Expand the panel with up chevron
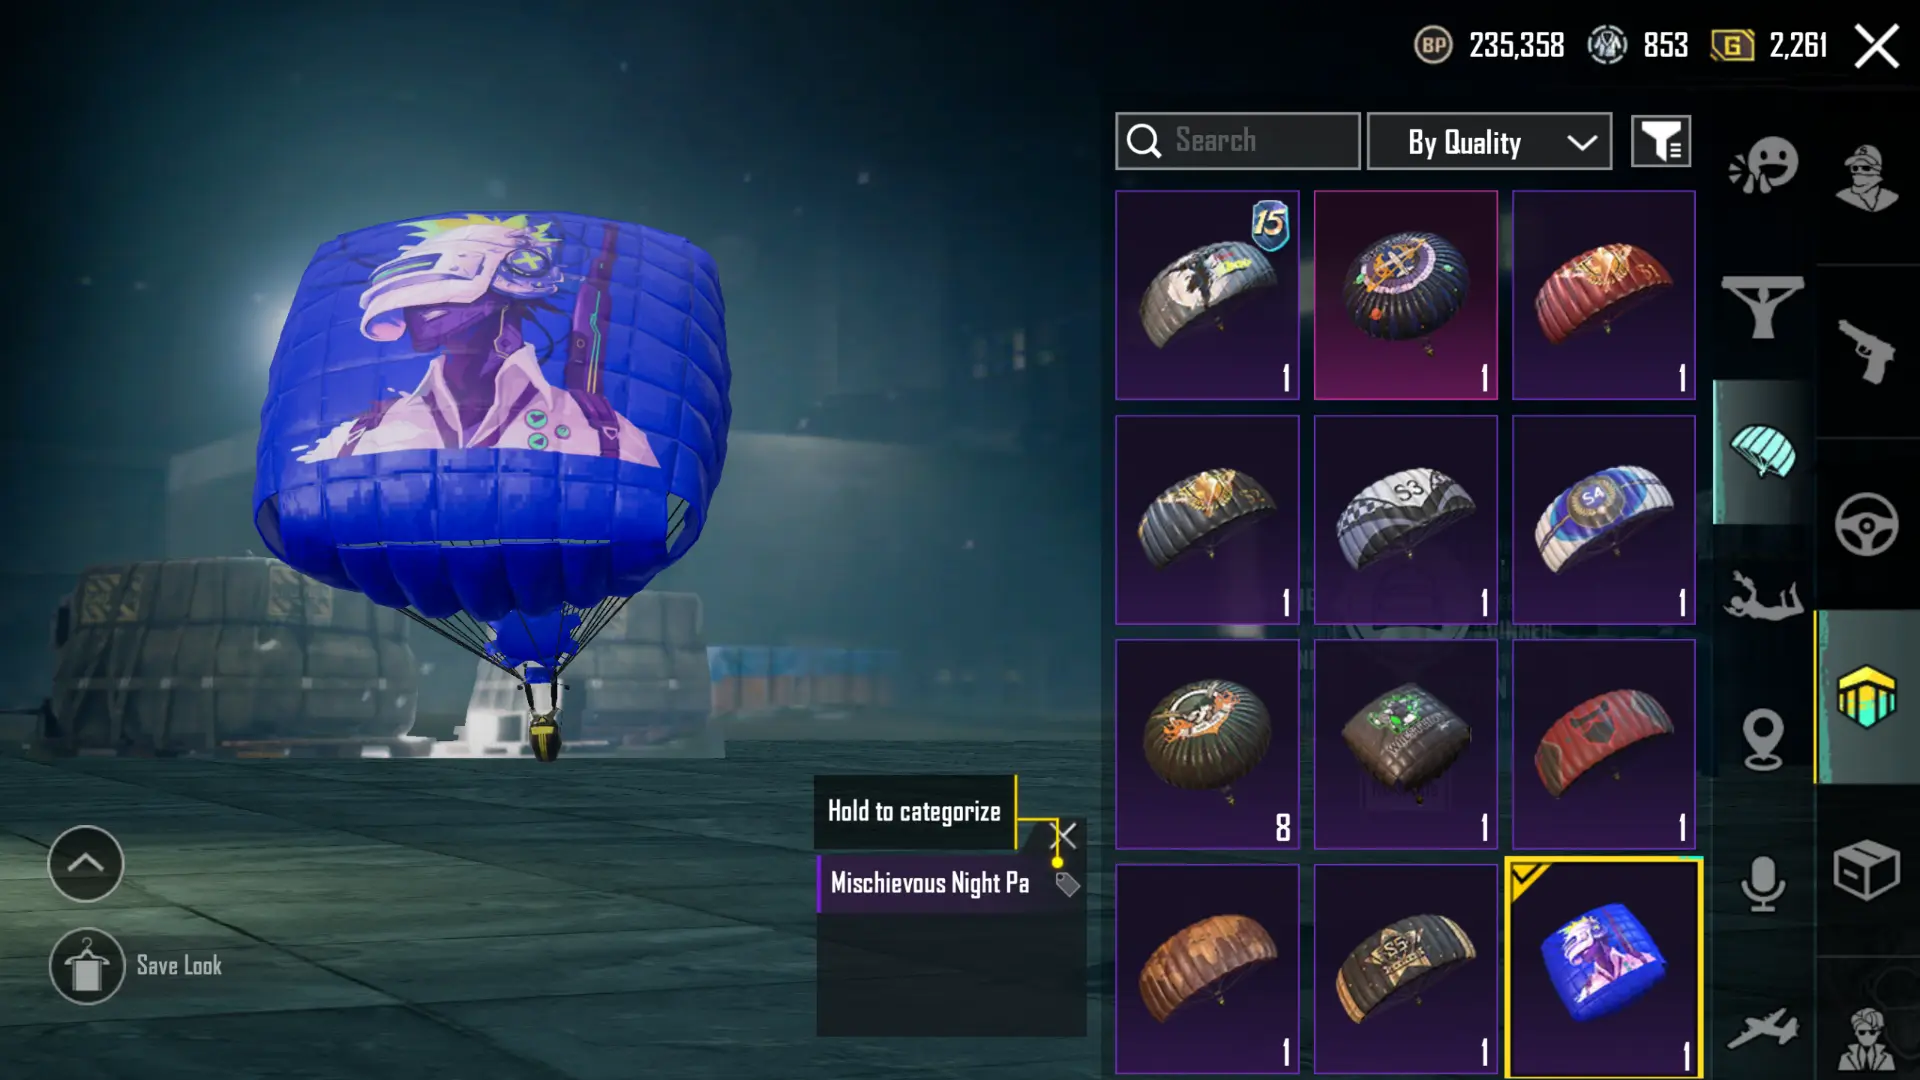The width and height of the screenshot is (1920, 1080). 86,863
